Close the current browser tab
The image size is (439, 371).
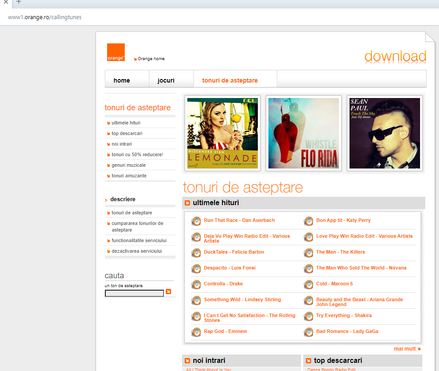(6, 2)
